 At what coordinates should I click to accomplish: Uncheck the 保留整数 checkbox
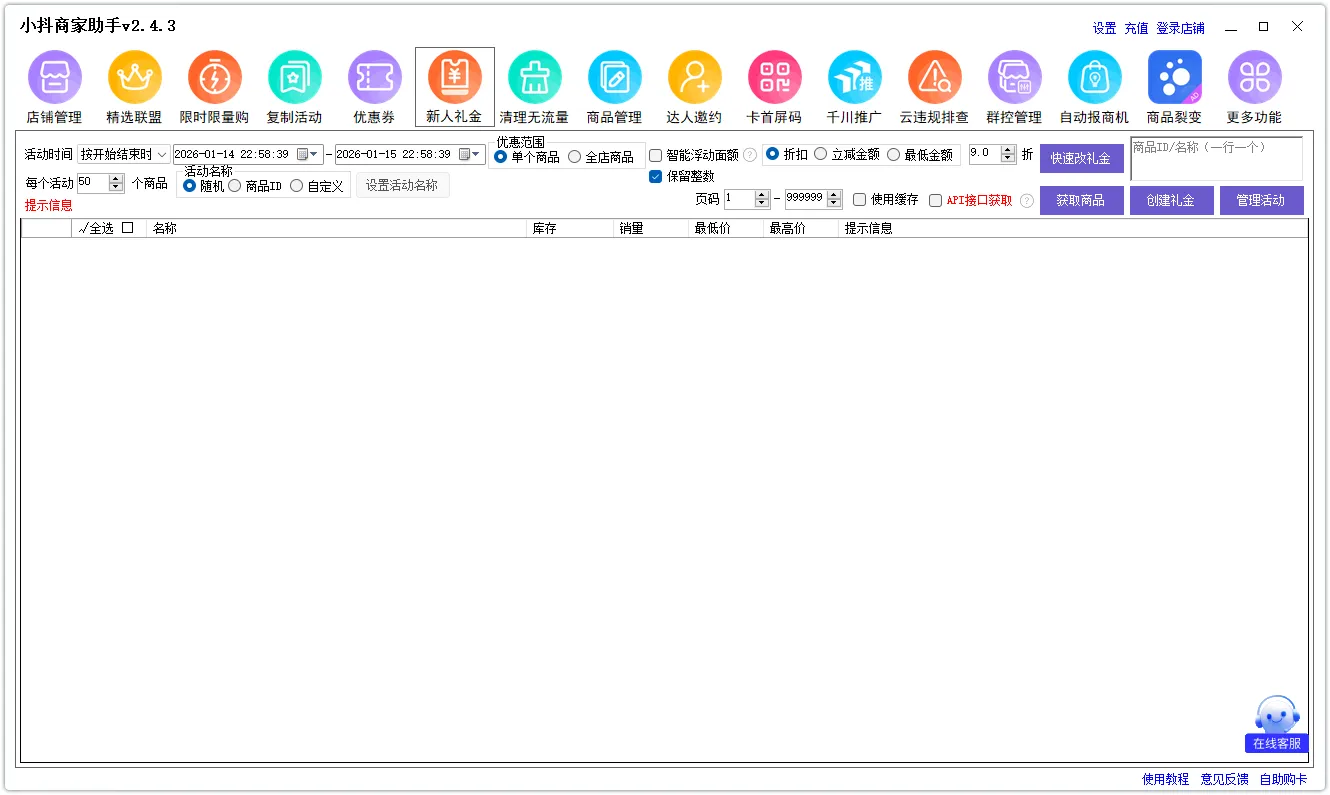pyautogui.click(x=656, y=177)
